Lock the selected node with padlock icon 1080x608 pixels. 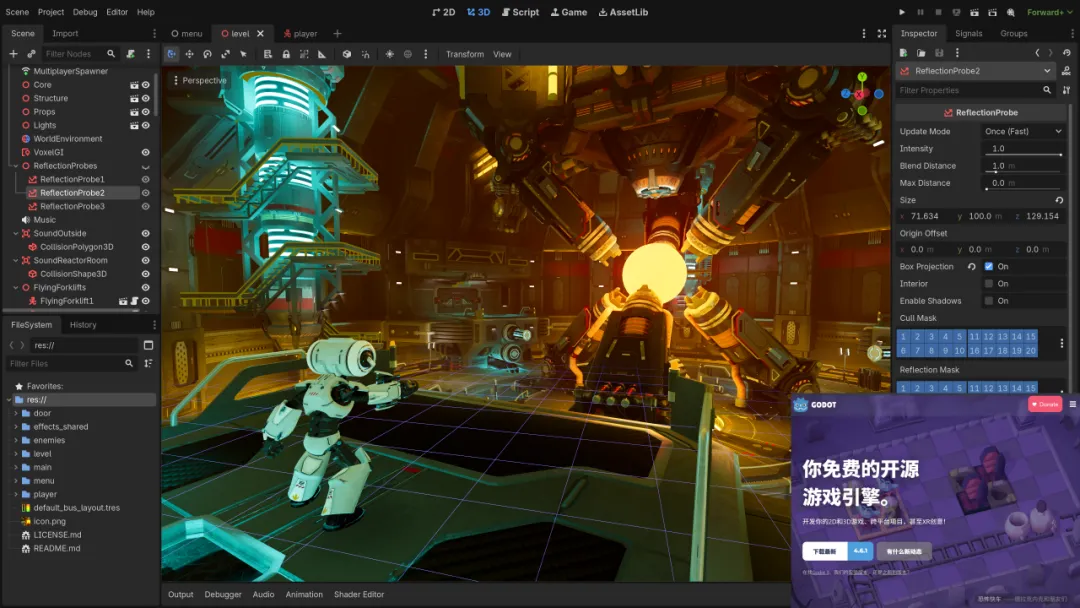pos(286,54)
